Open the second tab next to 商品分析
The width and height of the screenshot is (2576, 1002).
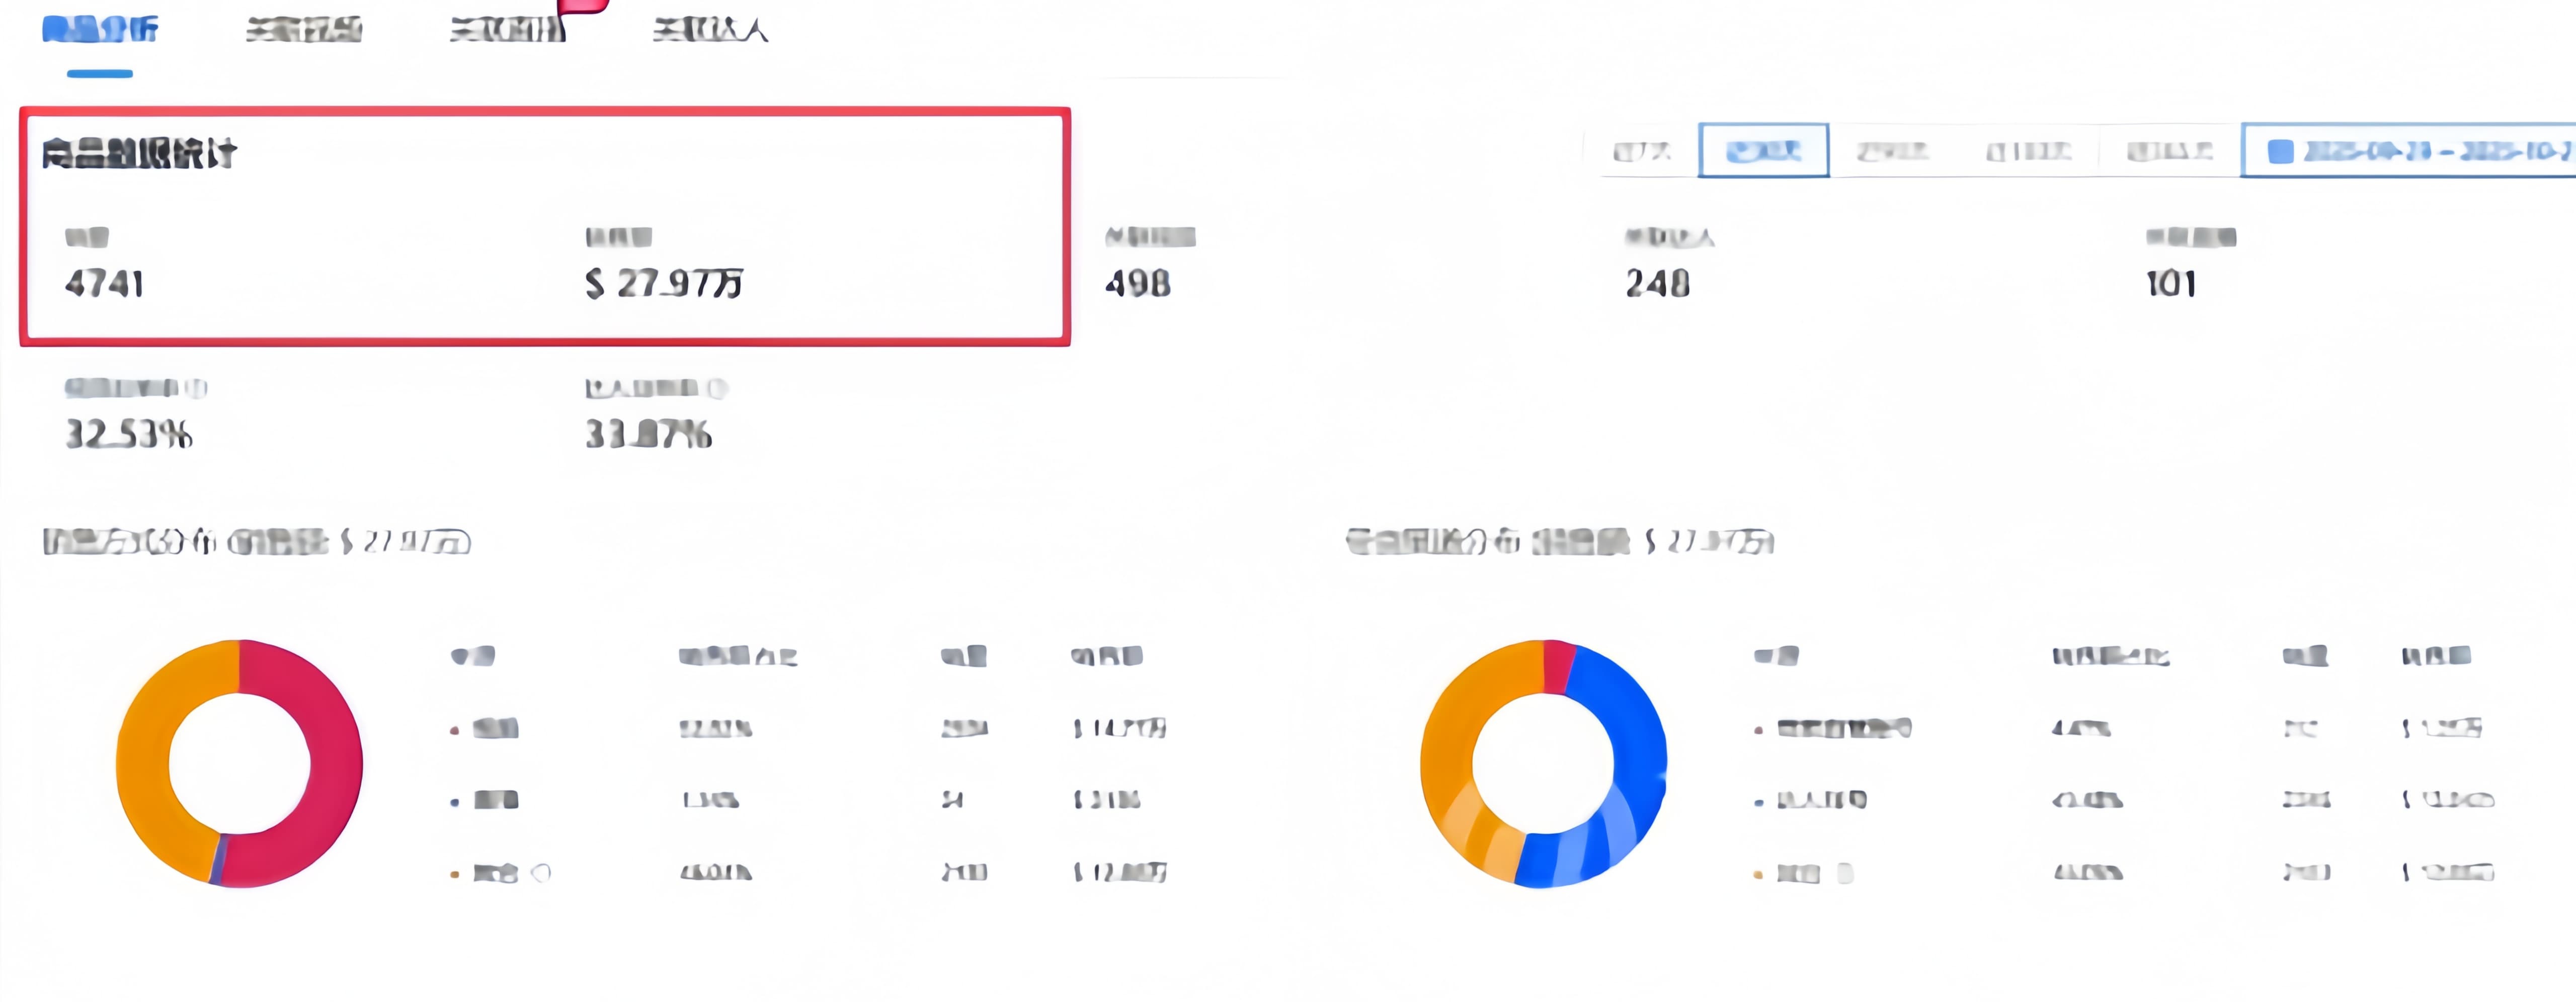coord(304,30)
